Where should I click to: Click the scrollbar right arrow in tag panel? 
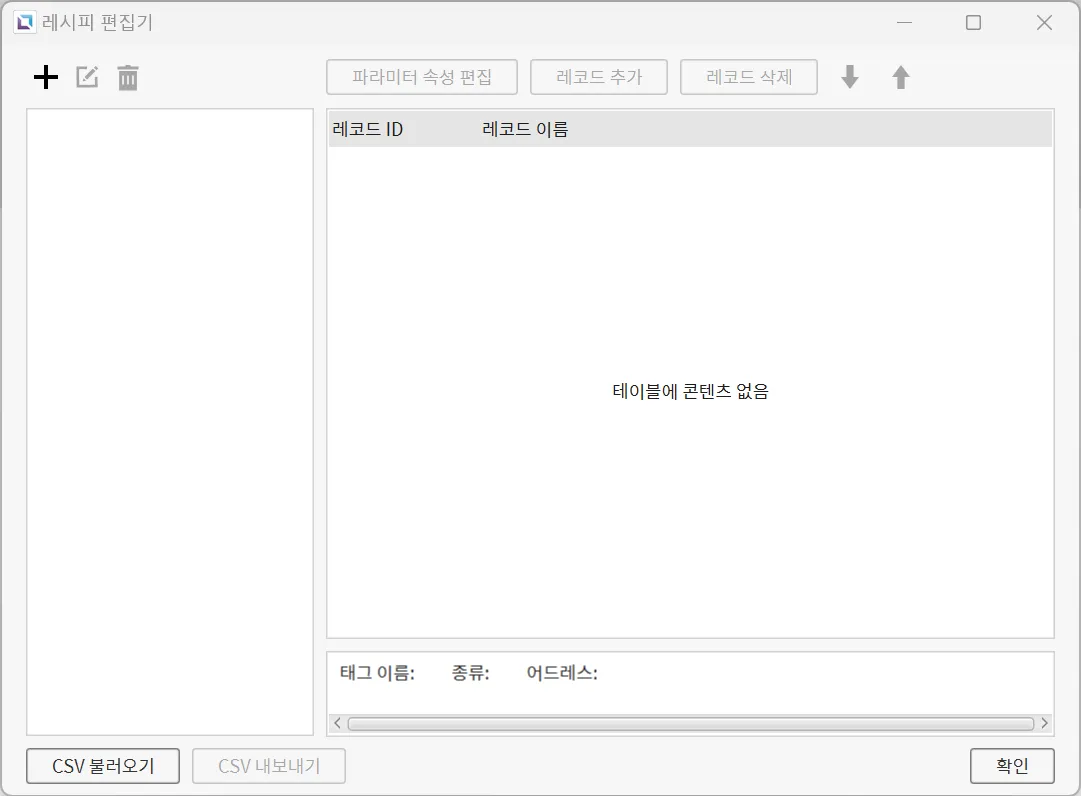tap(1044, 723)
